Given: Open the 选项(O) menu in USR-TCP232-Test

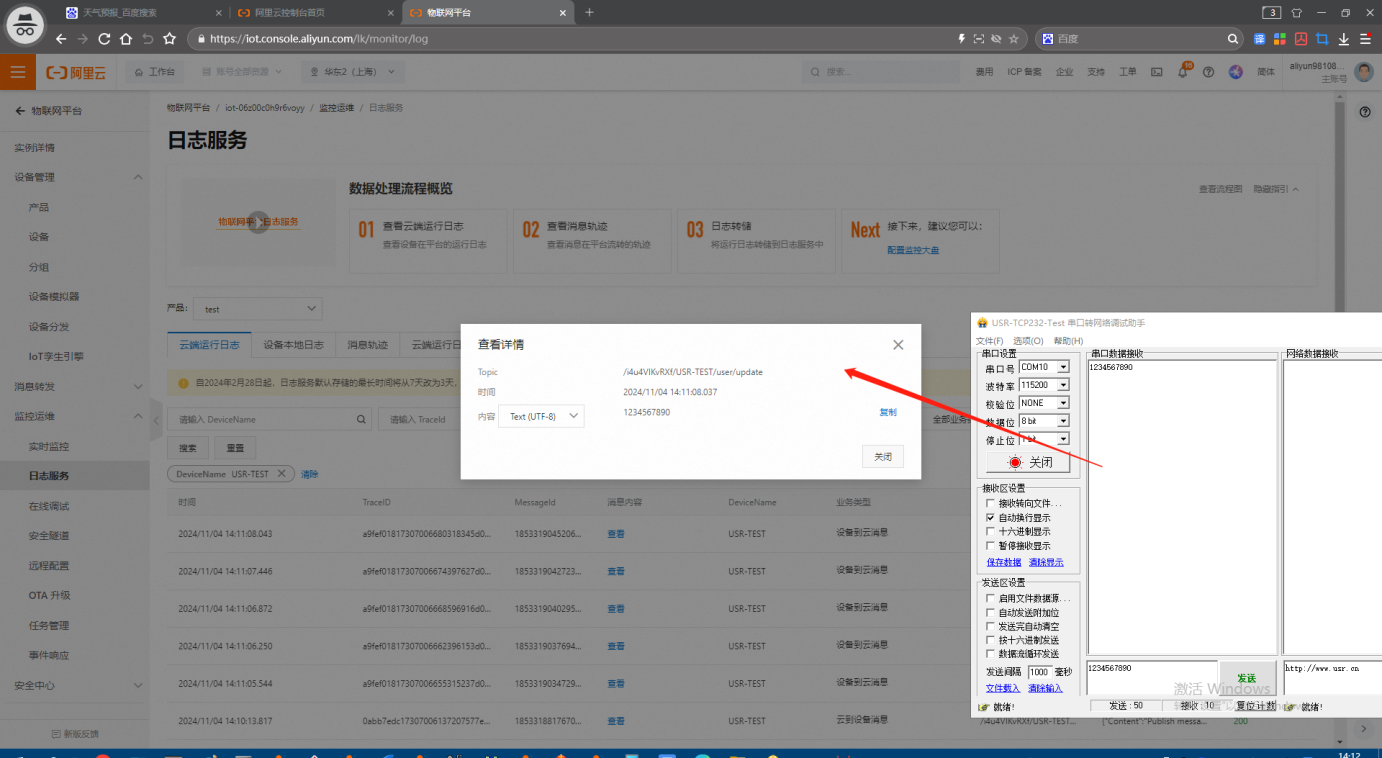Looking at the screenshot, I should point(1028,341).
